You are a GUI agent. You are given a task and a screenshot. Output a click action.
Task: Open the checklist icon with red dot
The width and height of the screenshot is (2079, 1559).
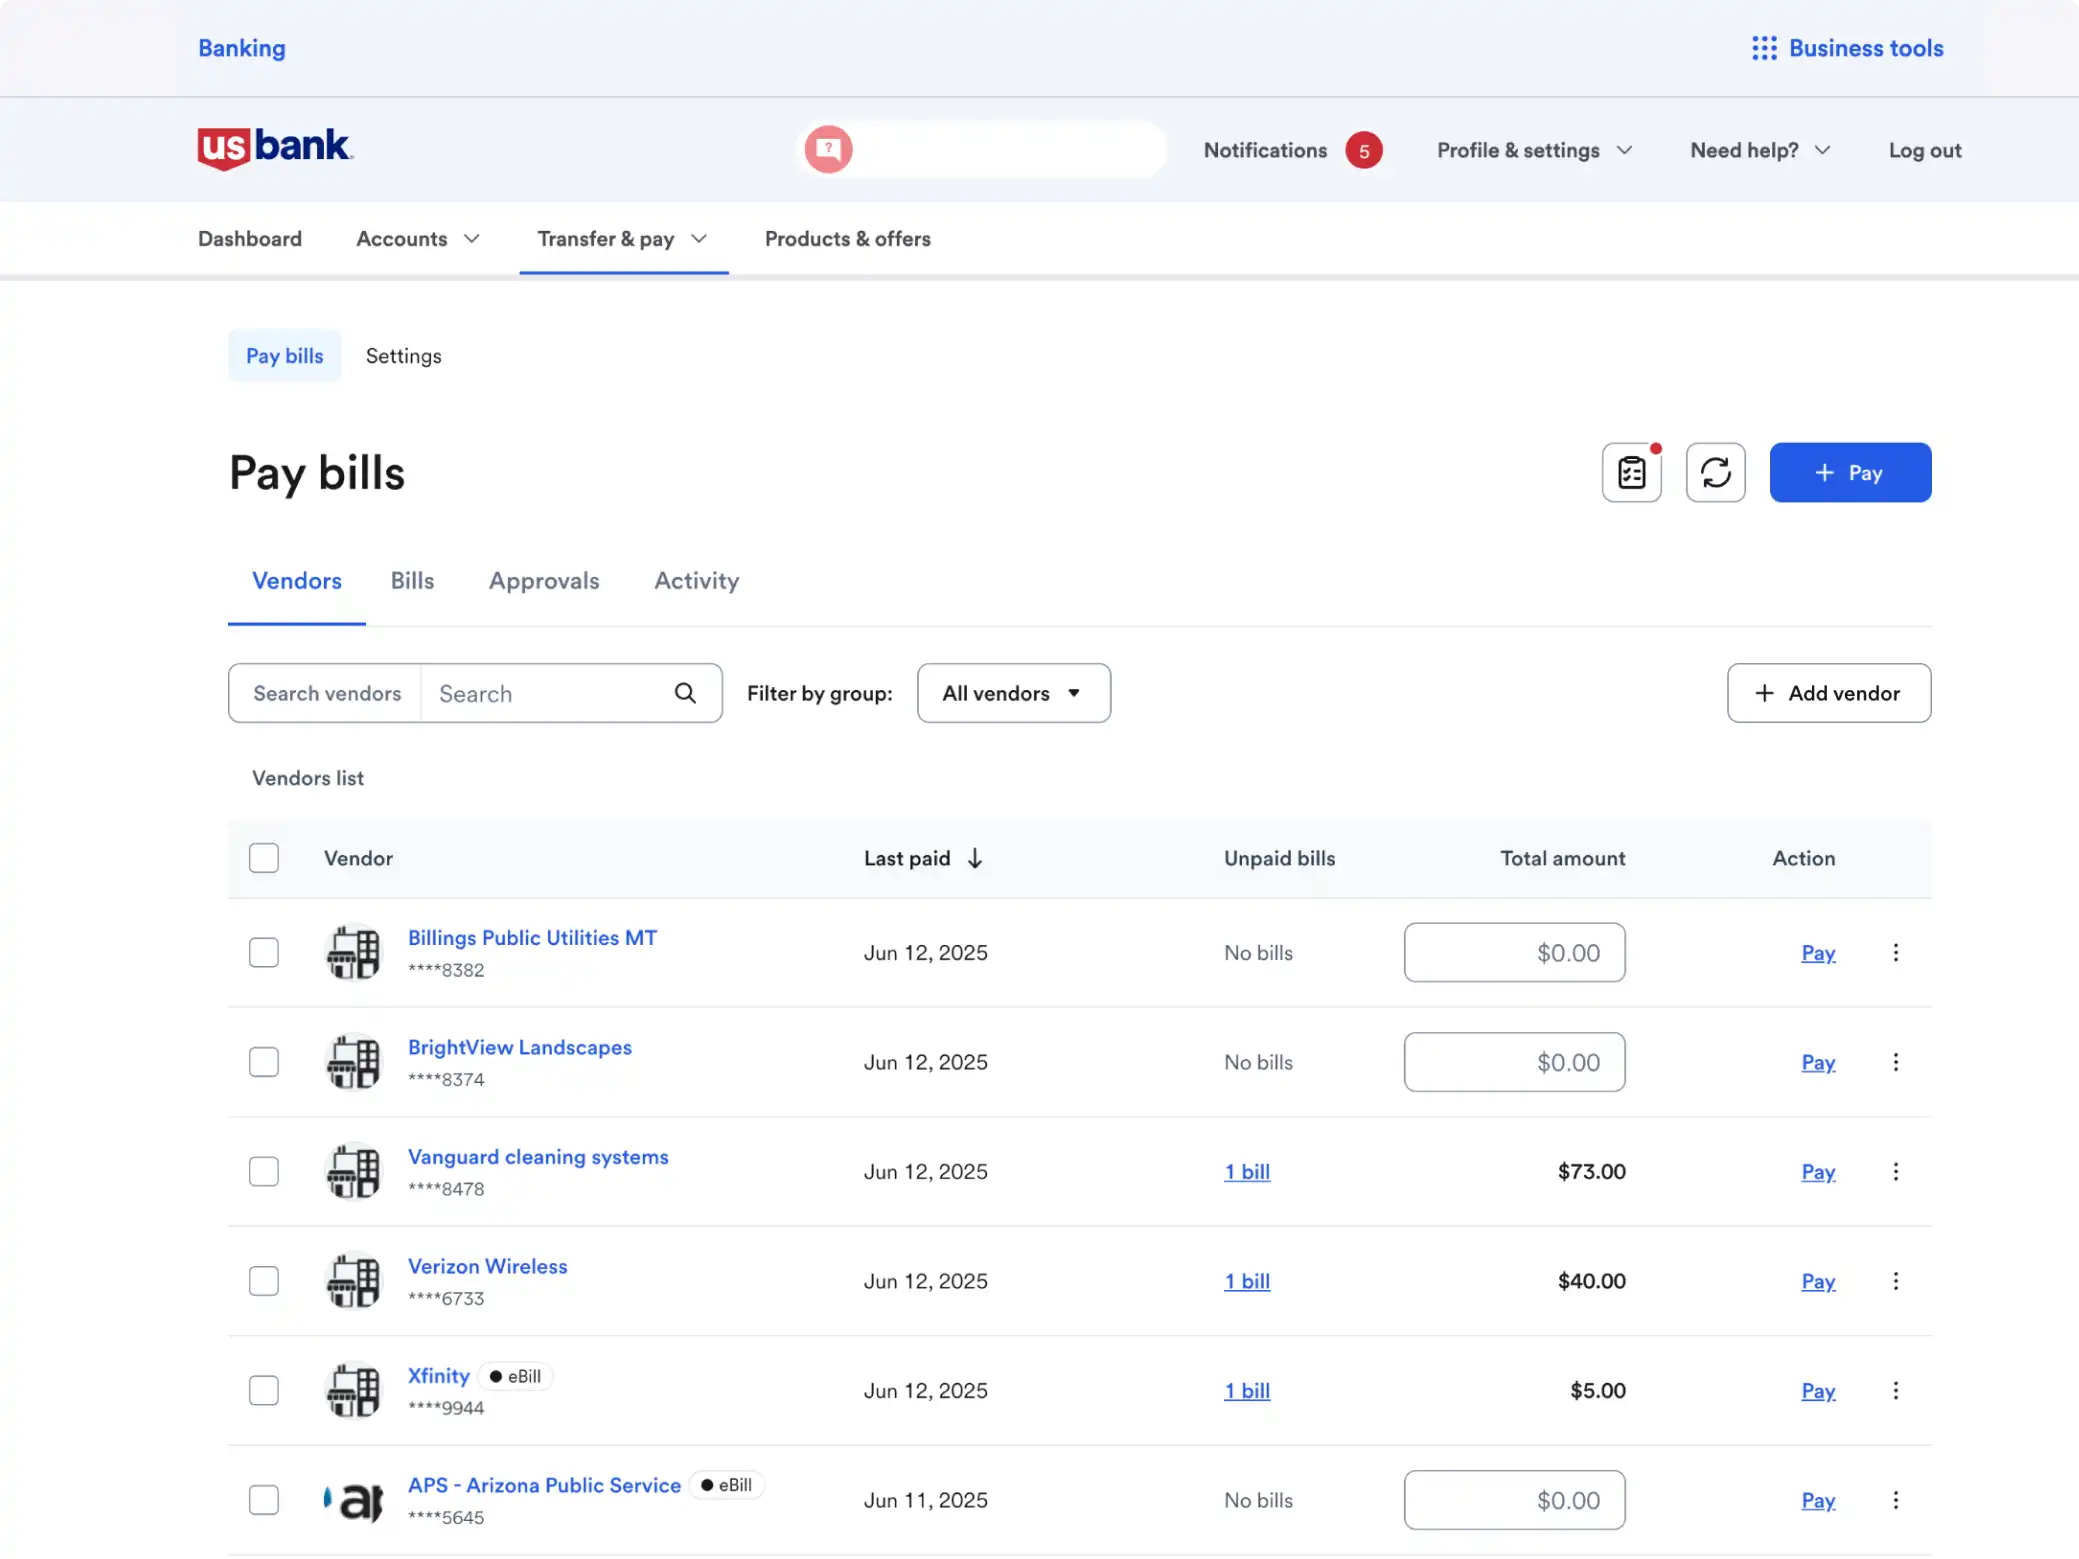point(1631,472)
